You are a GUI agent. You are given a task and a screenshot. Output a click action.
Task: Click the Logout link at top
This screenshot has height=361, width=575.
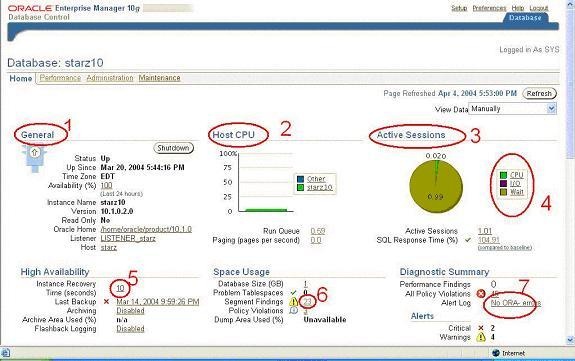[539, 8]
